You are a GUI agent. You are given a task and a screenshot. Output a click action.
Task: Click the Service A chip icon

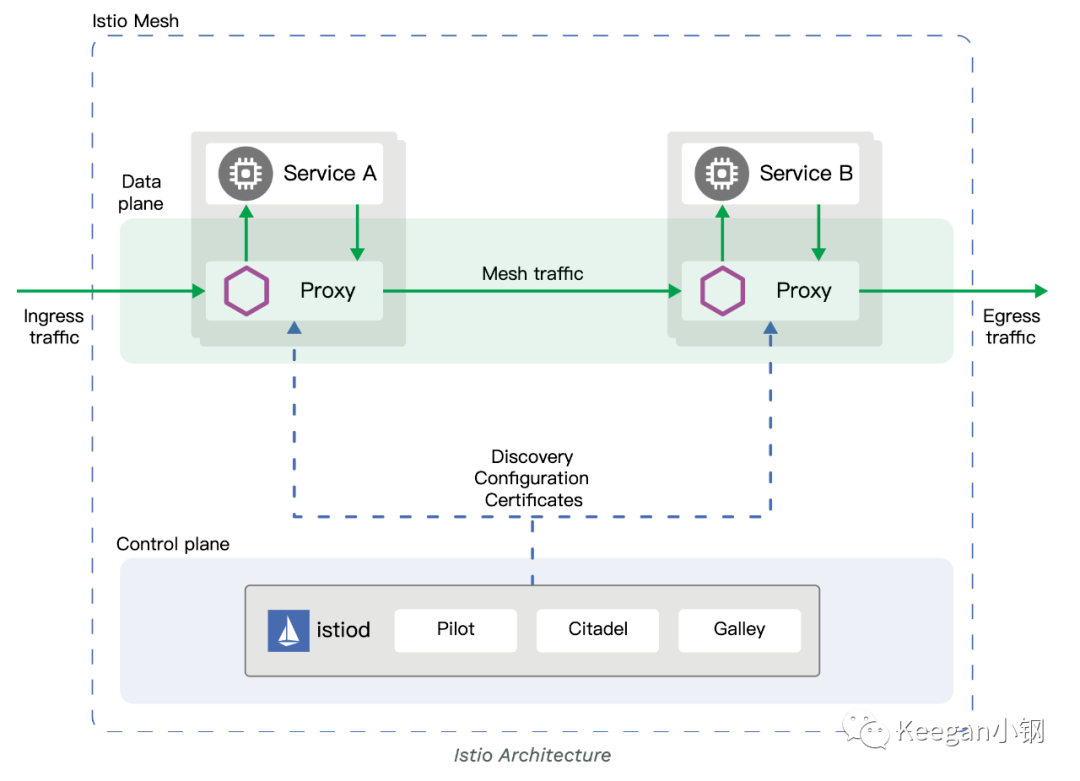coord(245,174)
